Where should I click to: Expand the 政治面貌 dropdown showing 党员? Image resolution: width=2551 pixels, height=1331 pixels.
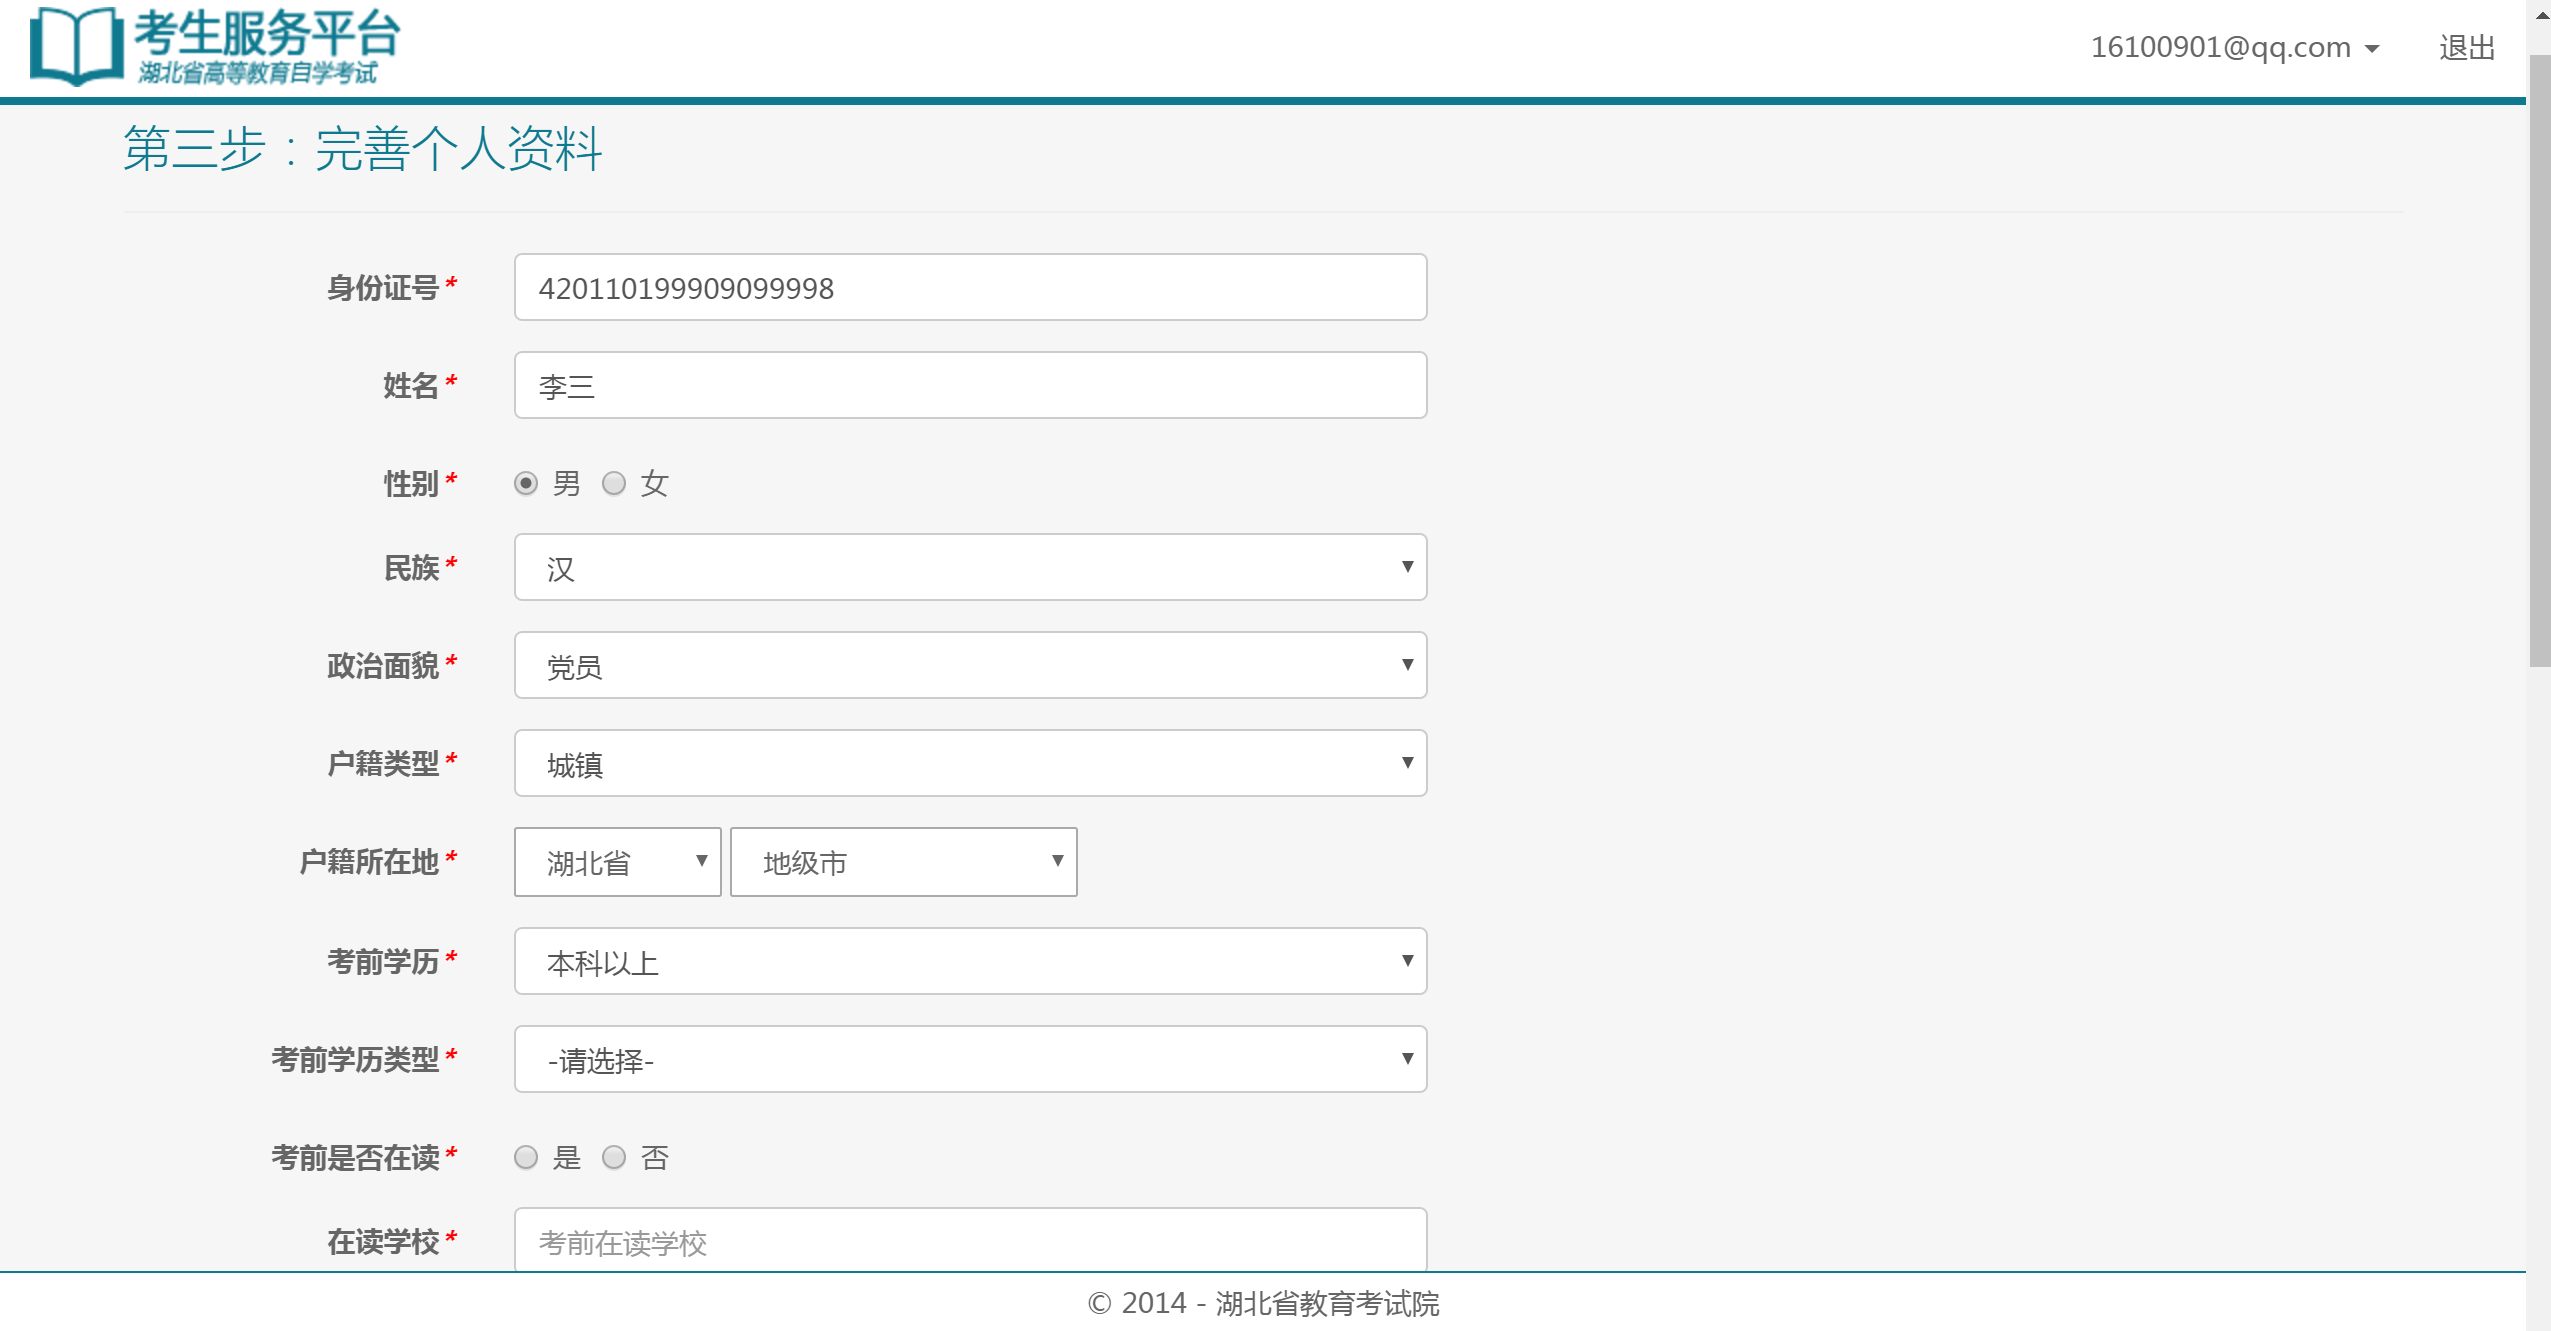pyautogui.click(x=970, y=666)
